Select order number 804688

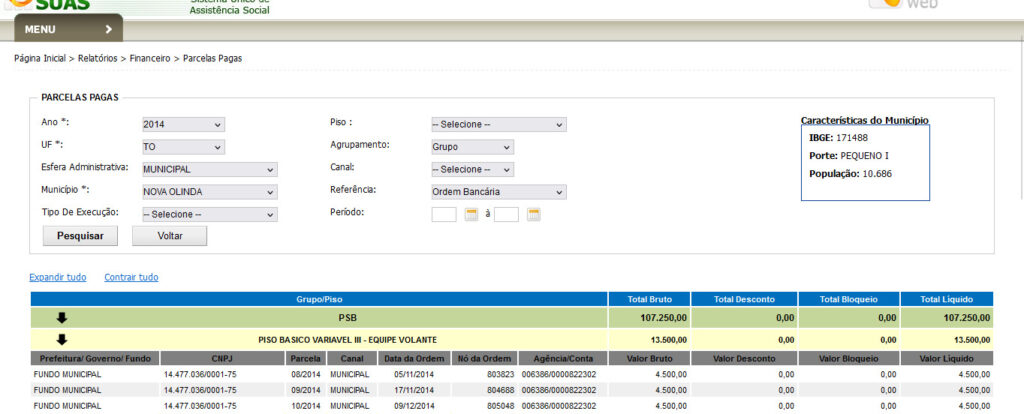tap(500, 390)
